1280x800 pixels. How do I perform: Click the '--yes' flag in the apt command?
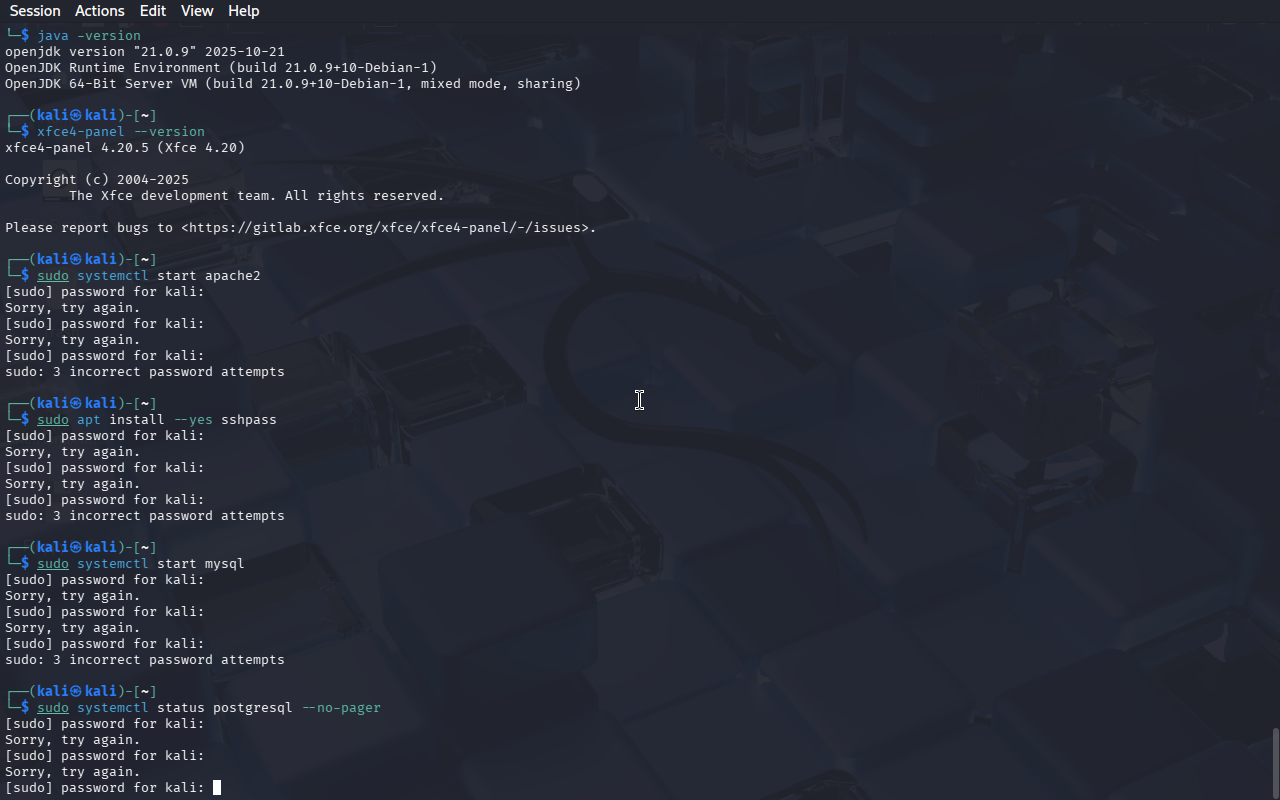[193, 420]
